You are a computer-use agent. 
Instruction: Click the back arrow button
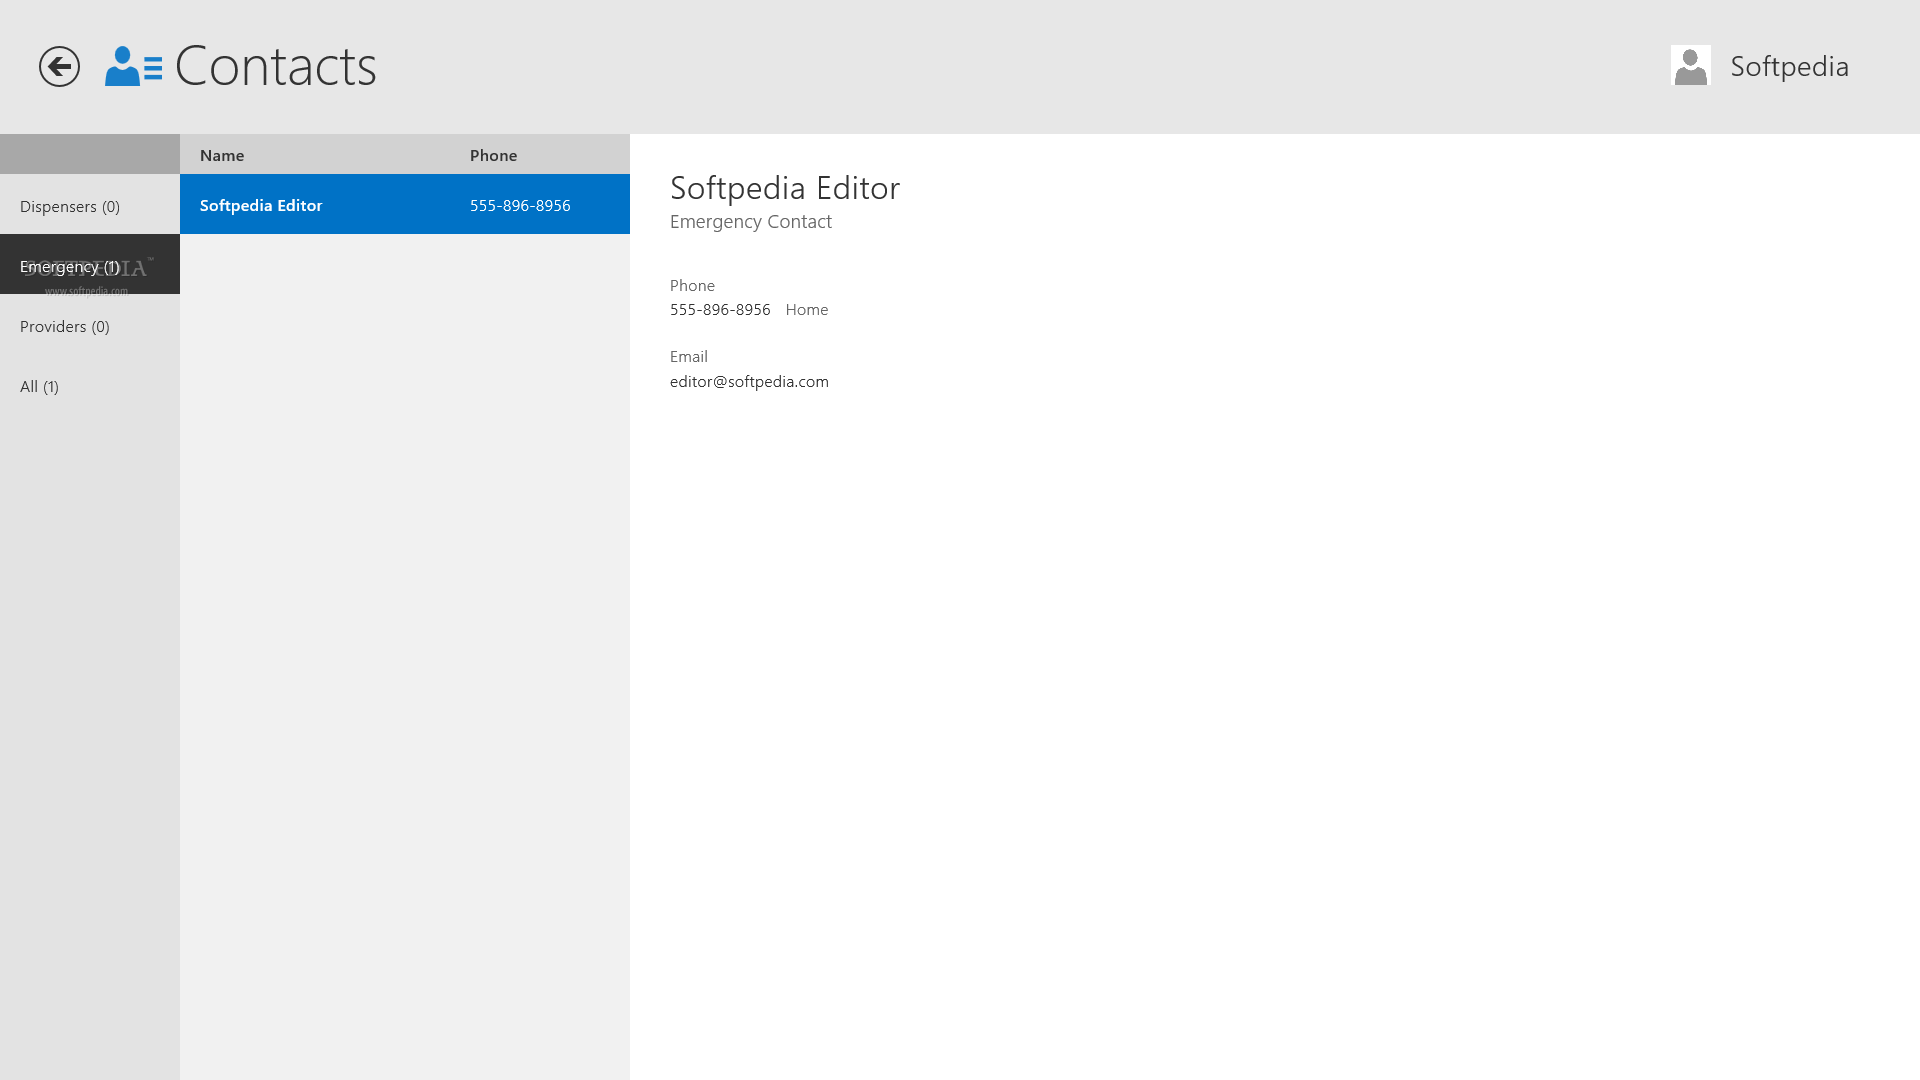(x=59, y=67)
